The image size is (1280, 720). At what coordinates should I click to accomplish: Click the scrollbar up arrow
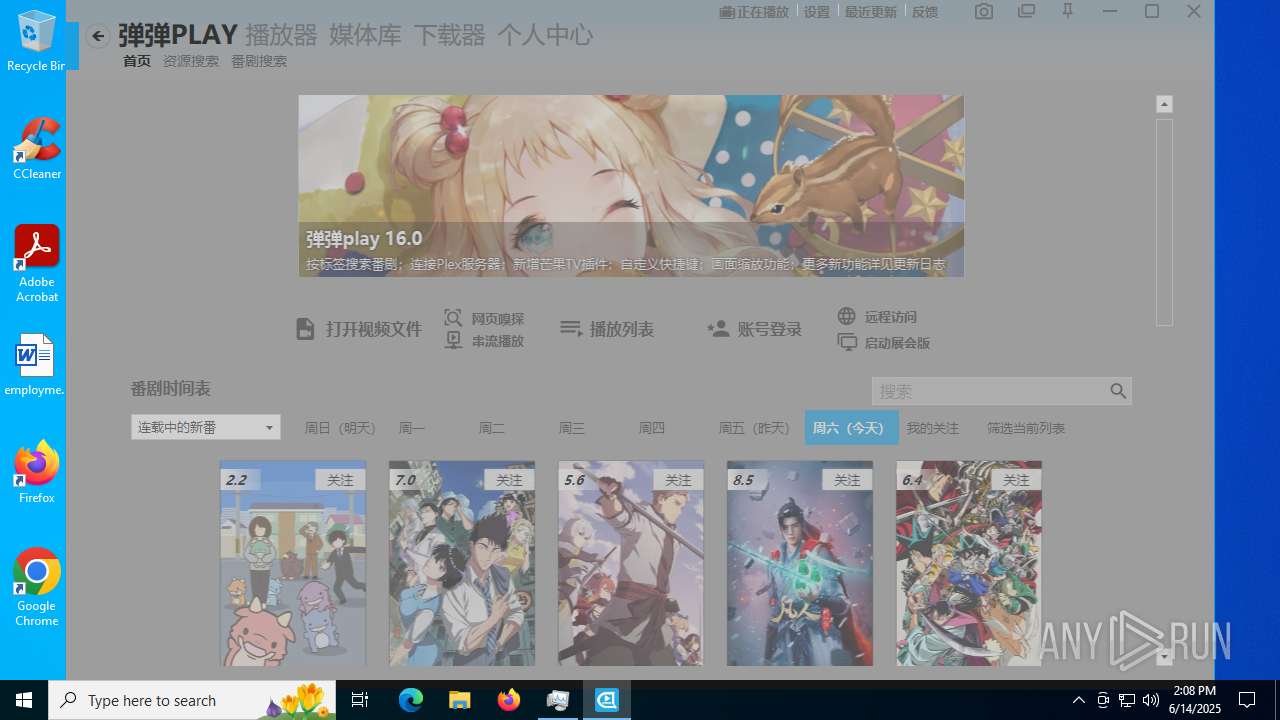[x=1164, y=104]
